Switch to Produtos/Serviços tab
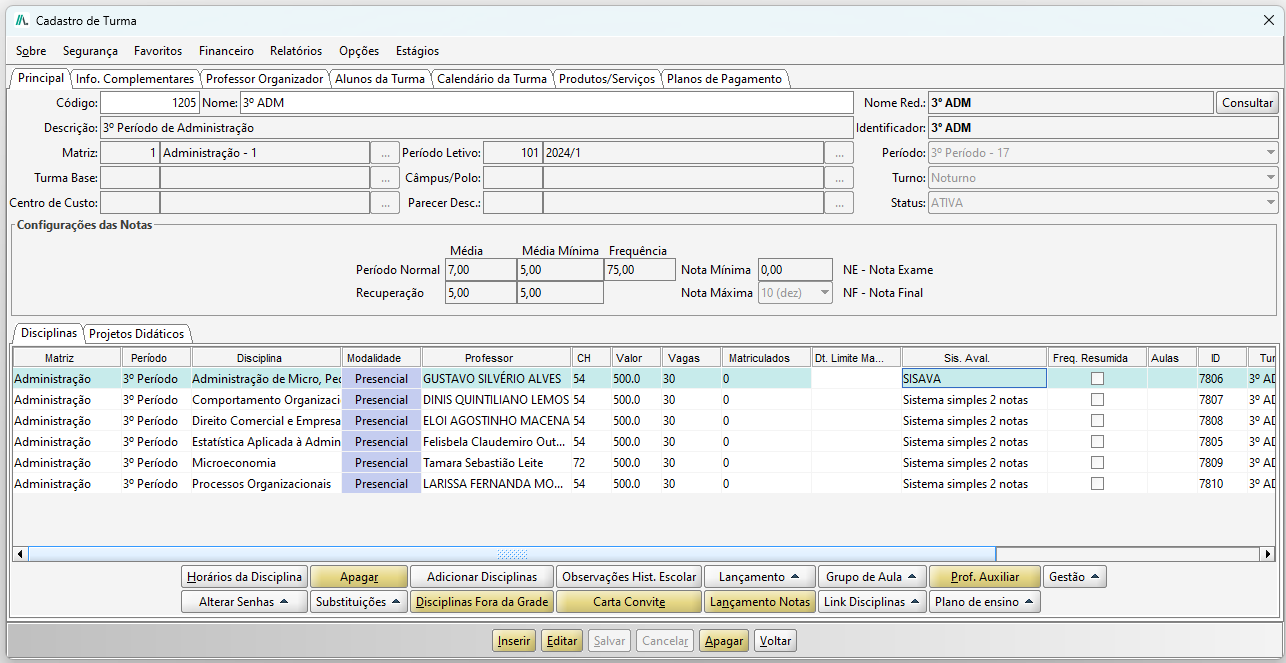Viewport: 1286px width, 663px height. click(607, 79)
